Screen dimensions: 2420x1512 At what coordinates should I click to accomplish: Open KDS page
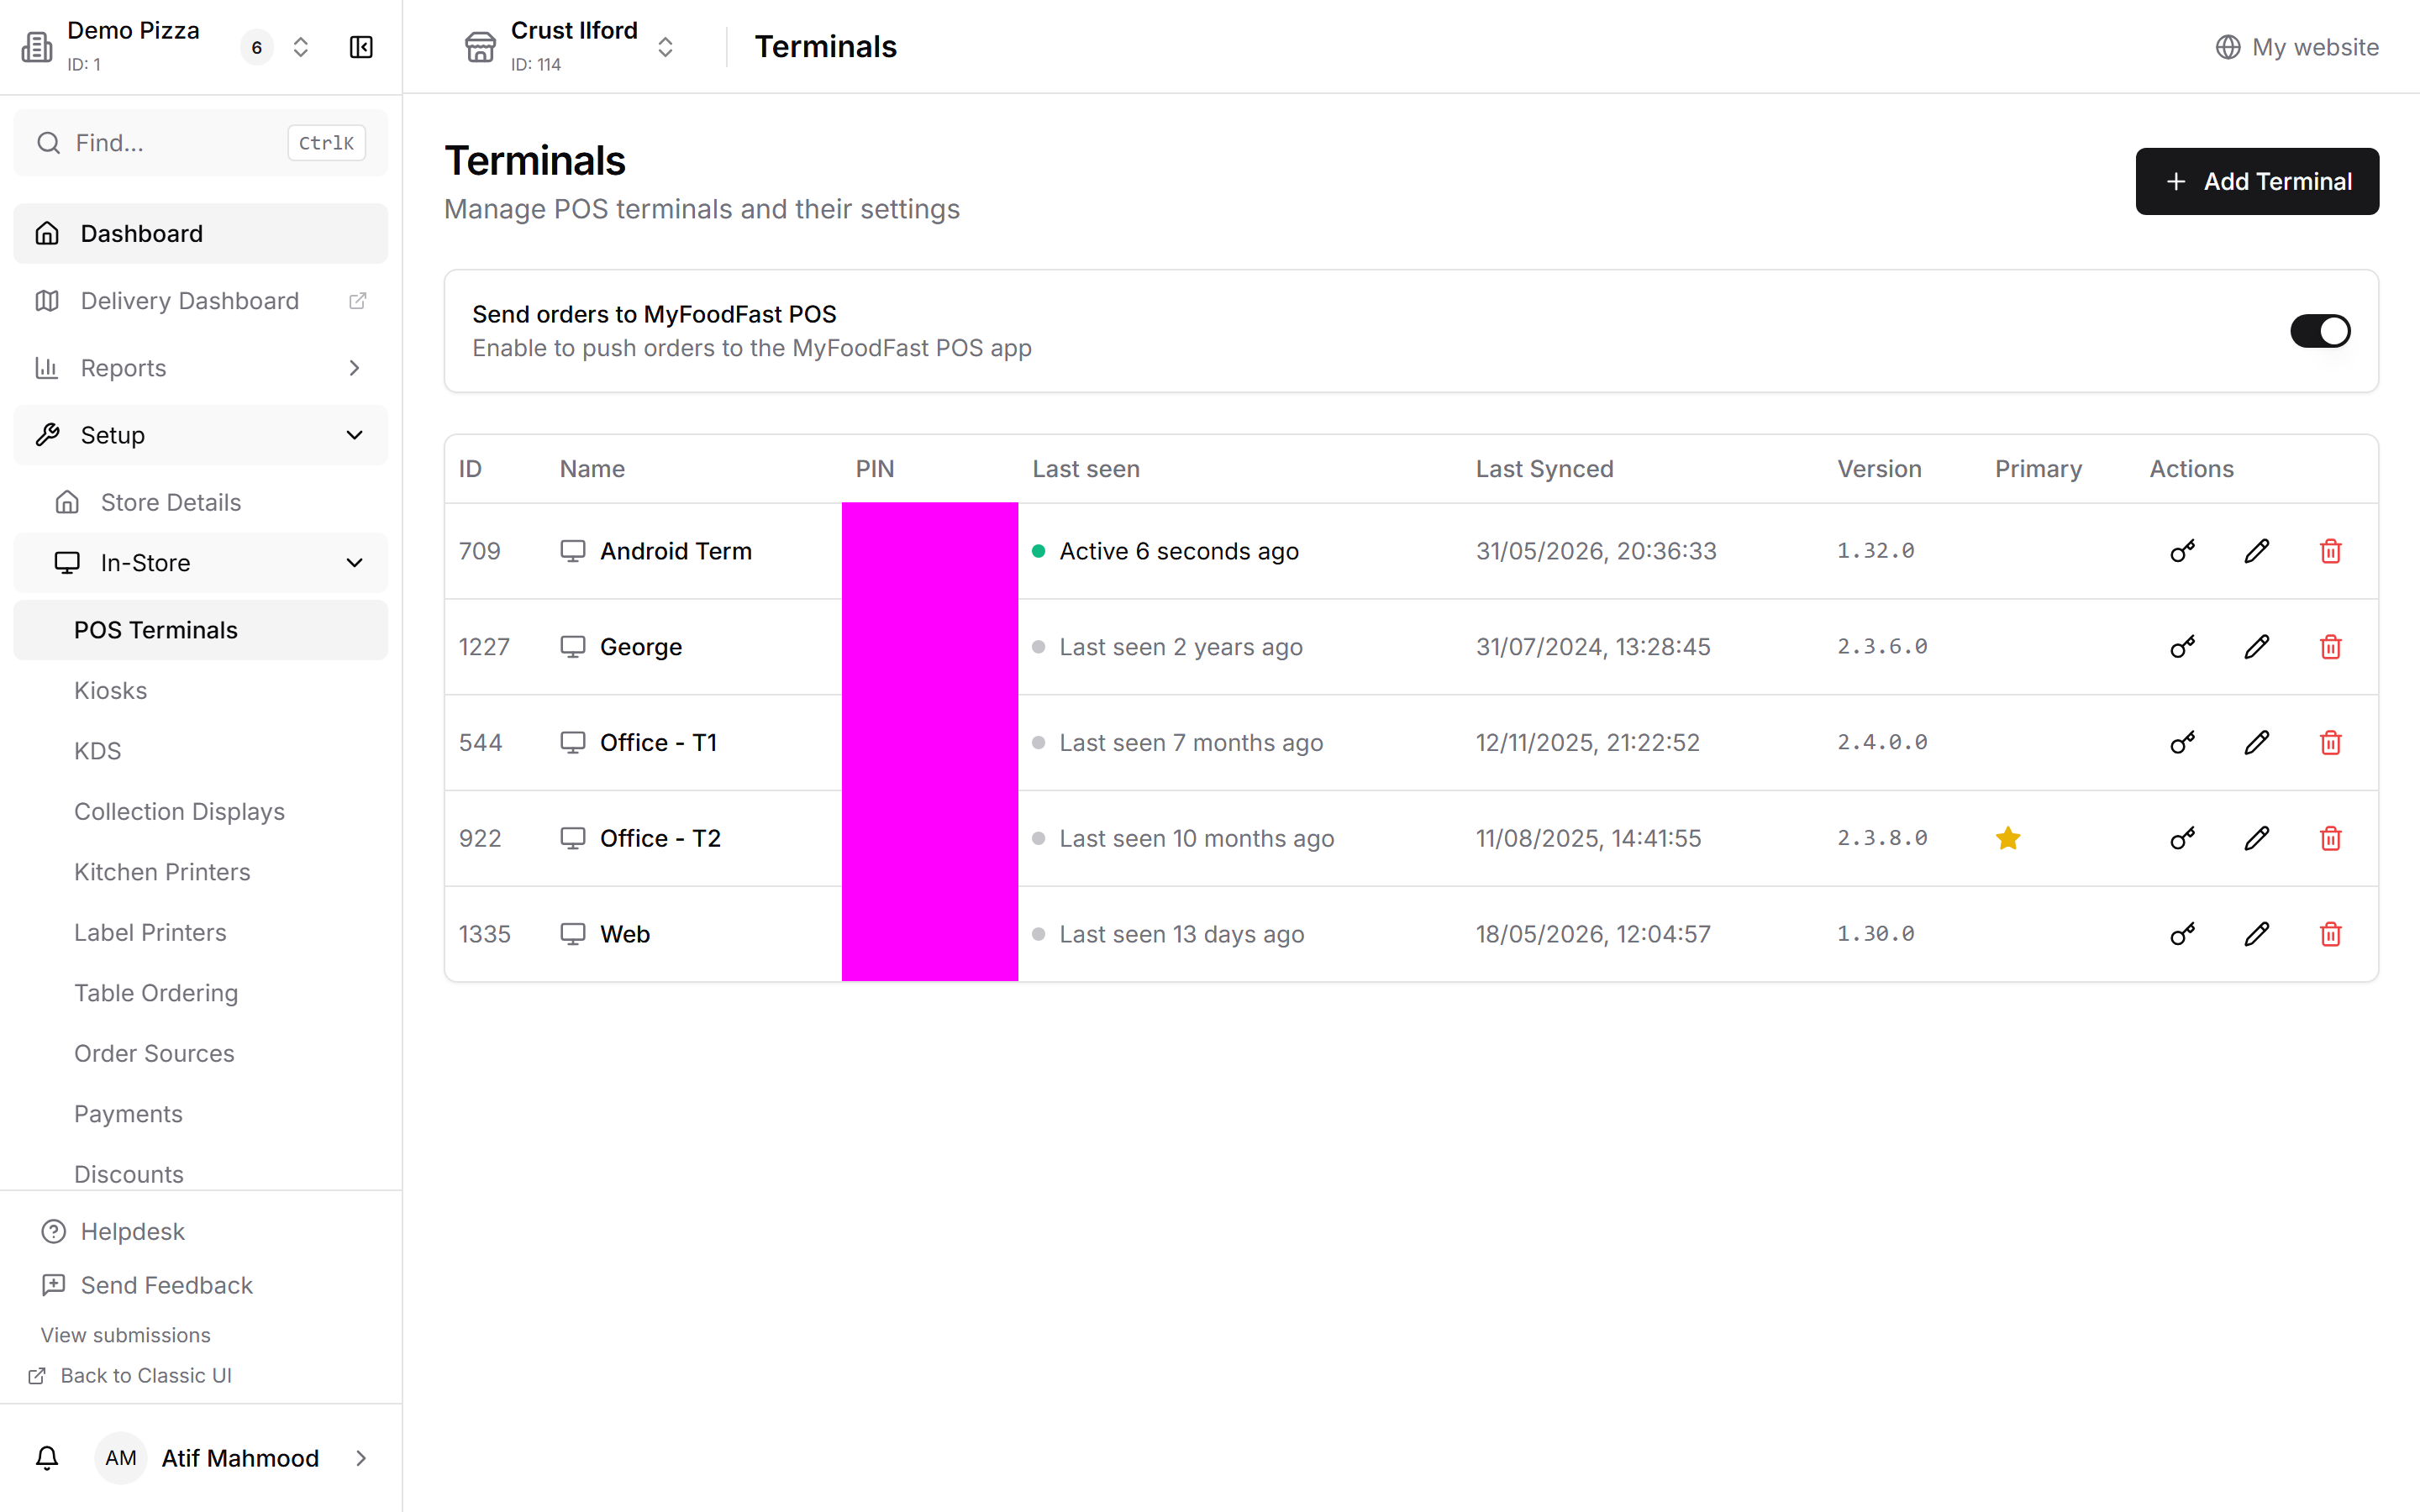pos(97,751)
